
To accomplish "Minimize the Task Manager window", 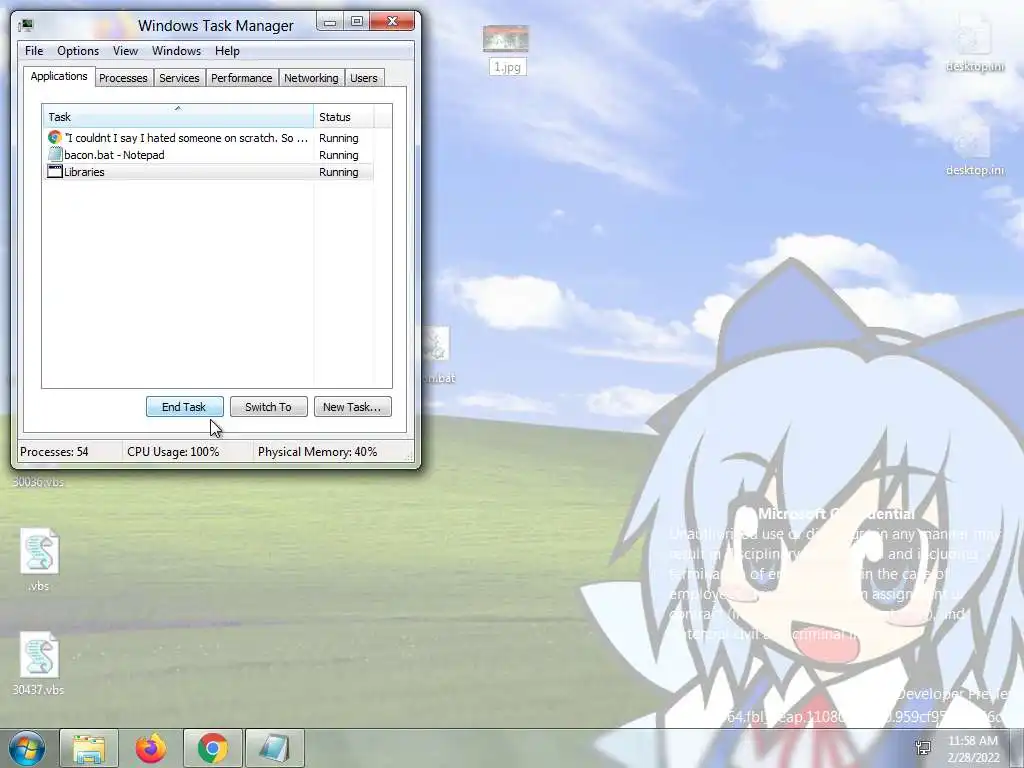I will [330, 22].
